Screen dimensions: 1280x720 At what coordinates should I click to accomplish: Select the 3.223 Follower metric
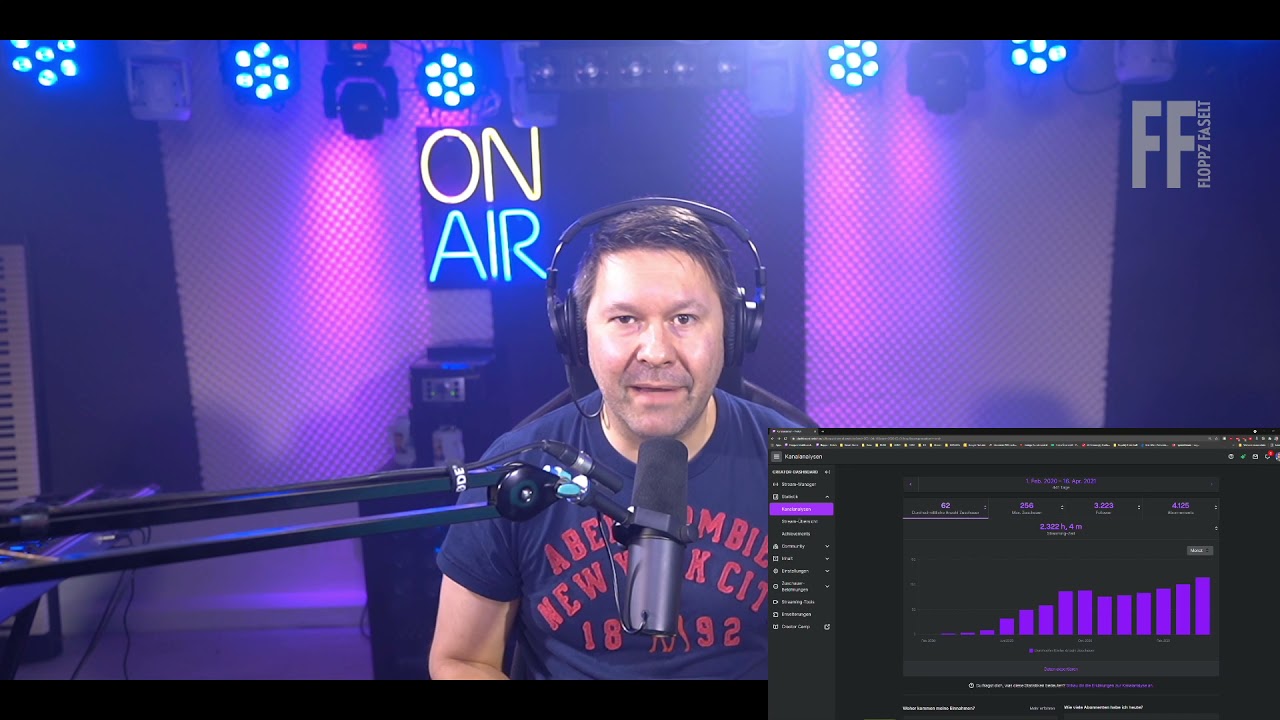1103,508
